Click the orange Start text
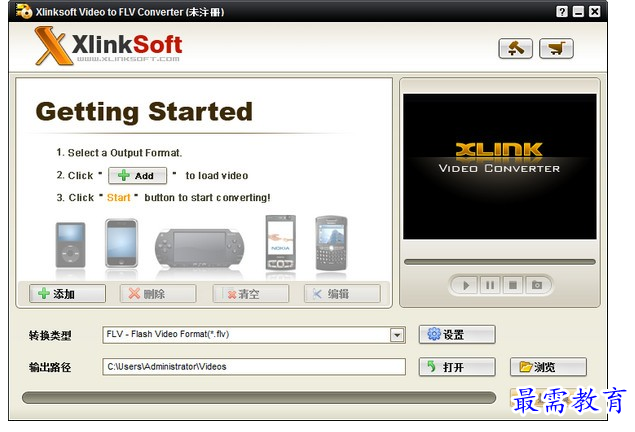 coord(119,198)
